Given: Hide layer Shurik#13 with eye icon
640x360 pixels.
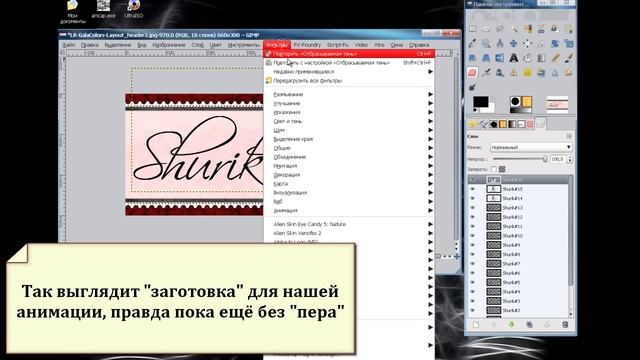Looking at the screenshot, I should click(473, 208).
